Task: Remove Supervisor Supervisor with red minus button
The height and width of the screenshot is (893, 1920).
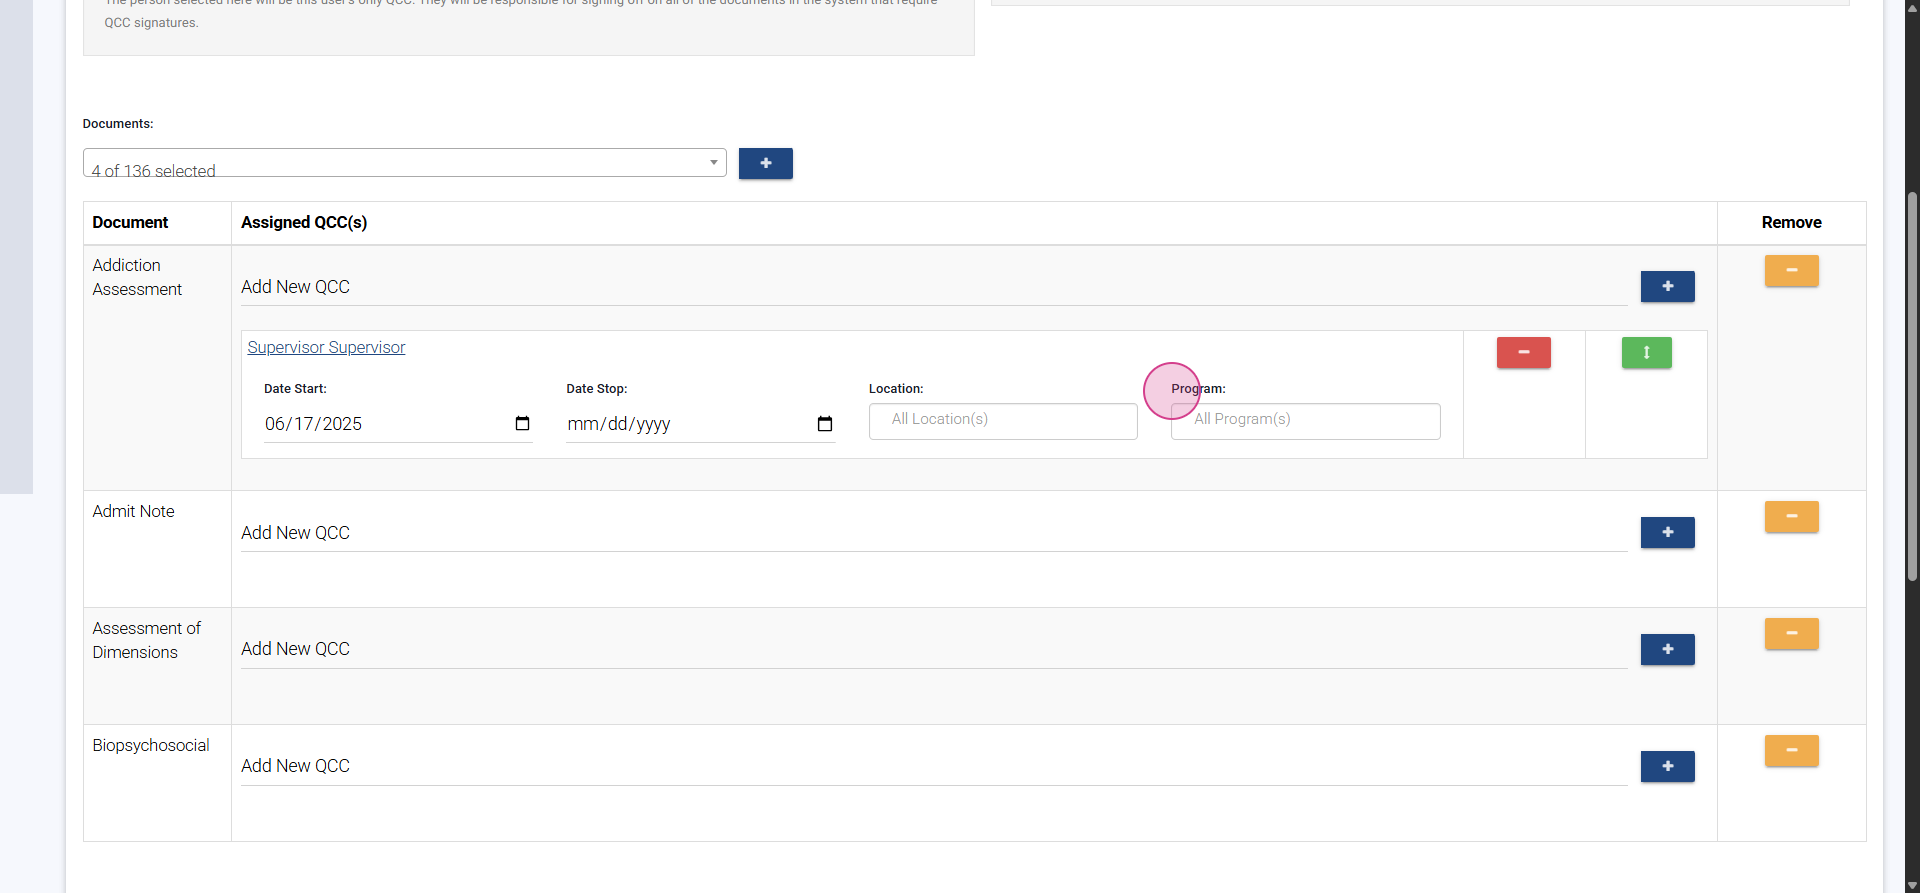Action: tap(1523, 353)
